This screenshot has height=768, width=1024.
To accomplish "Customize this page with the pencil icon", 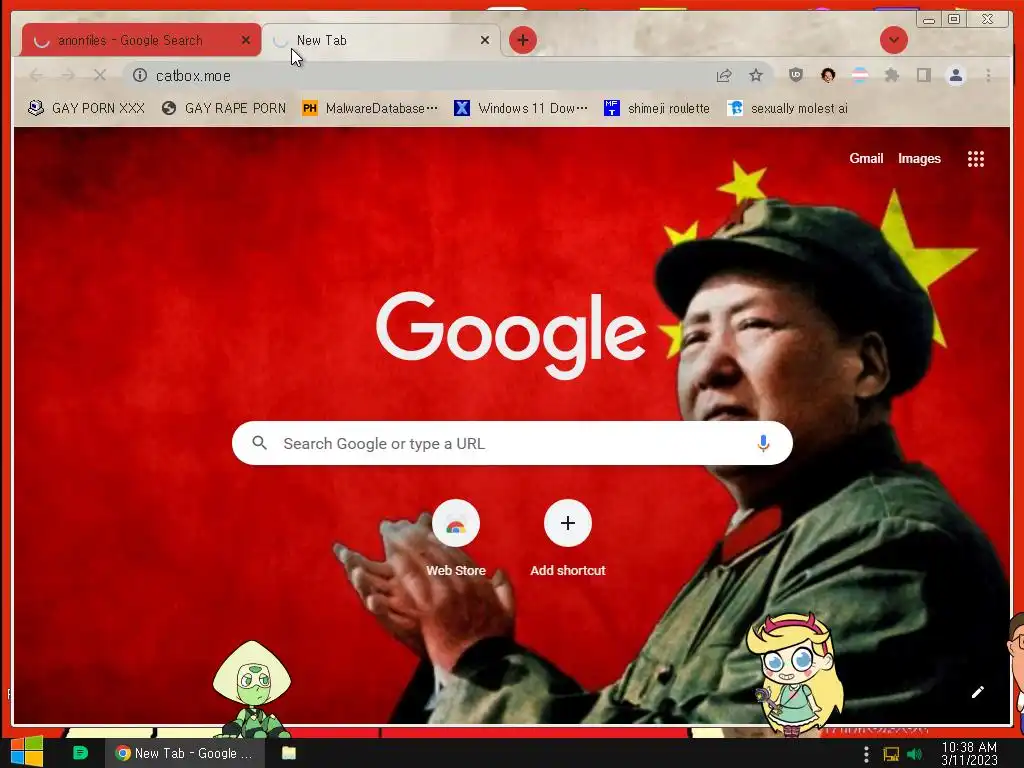I will (x=977, y=692).
